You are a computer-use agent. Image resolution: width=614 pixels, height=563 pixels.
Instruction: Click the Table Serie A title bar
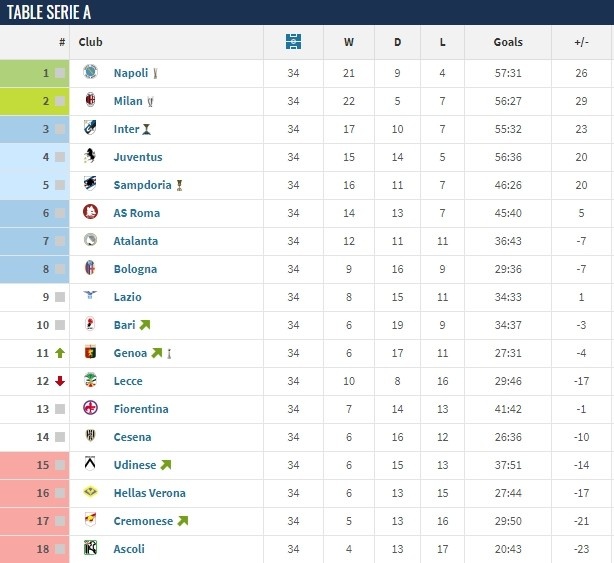pyautogui.click(x=307, y=12)
